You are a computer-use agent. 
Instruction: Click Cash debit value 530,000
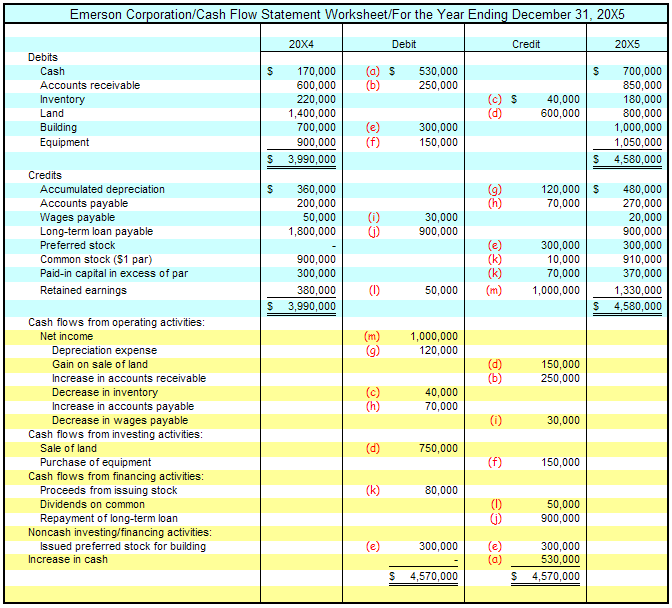tap(438, 71)
